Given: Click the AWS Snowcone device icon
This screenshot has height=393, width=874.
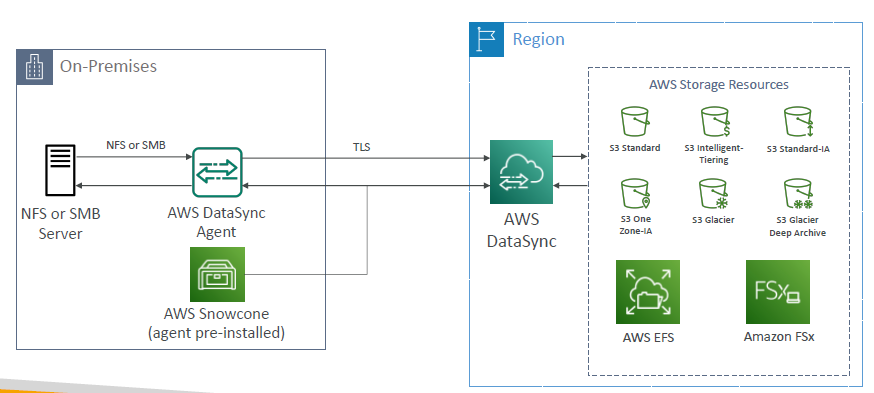Looking at the screenshot, I should pyautogui.click(x=217, y=274).
